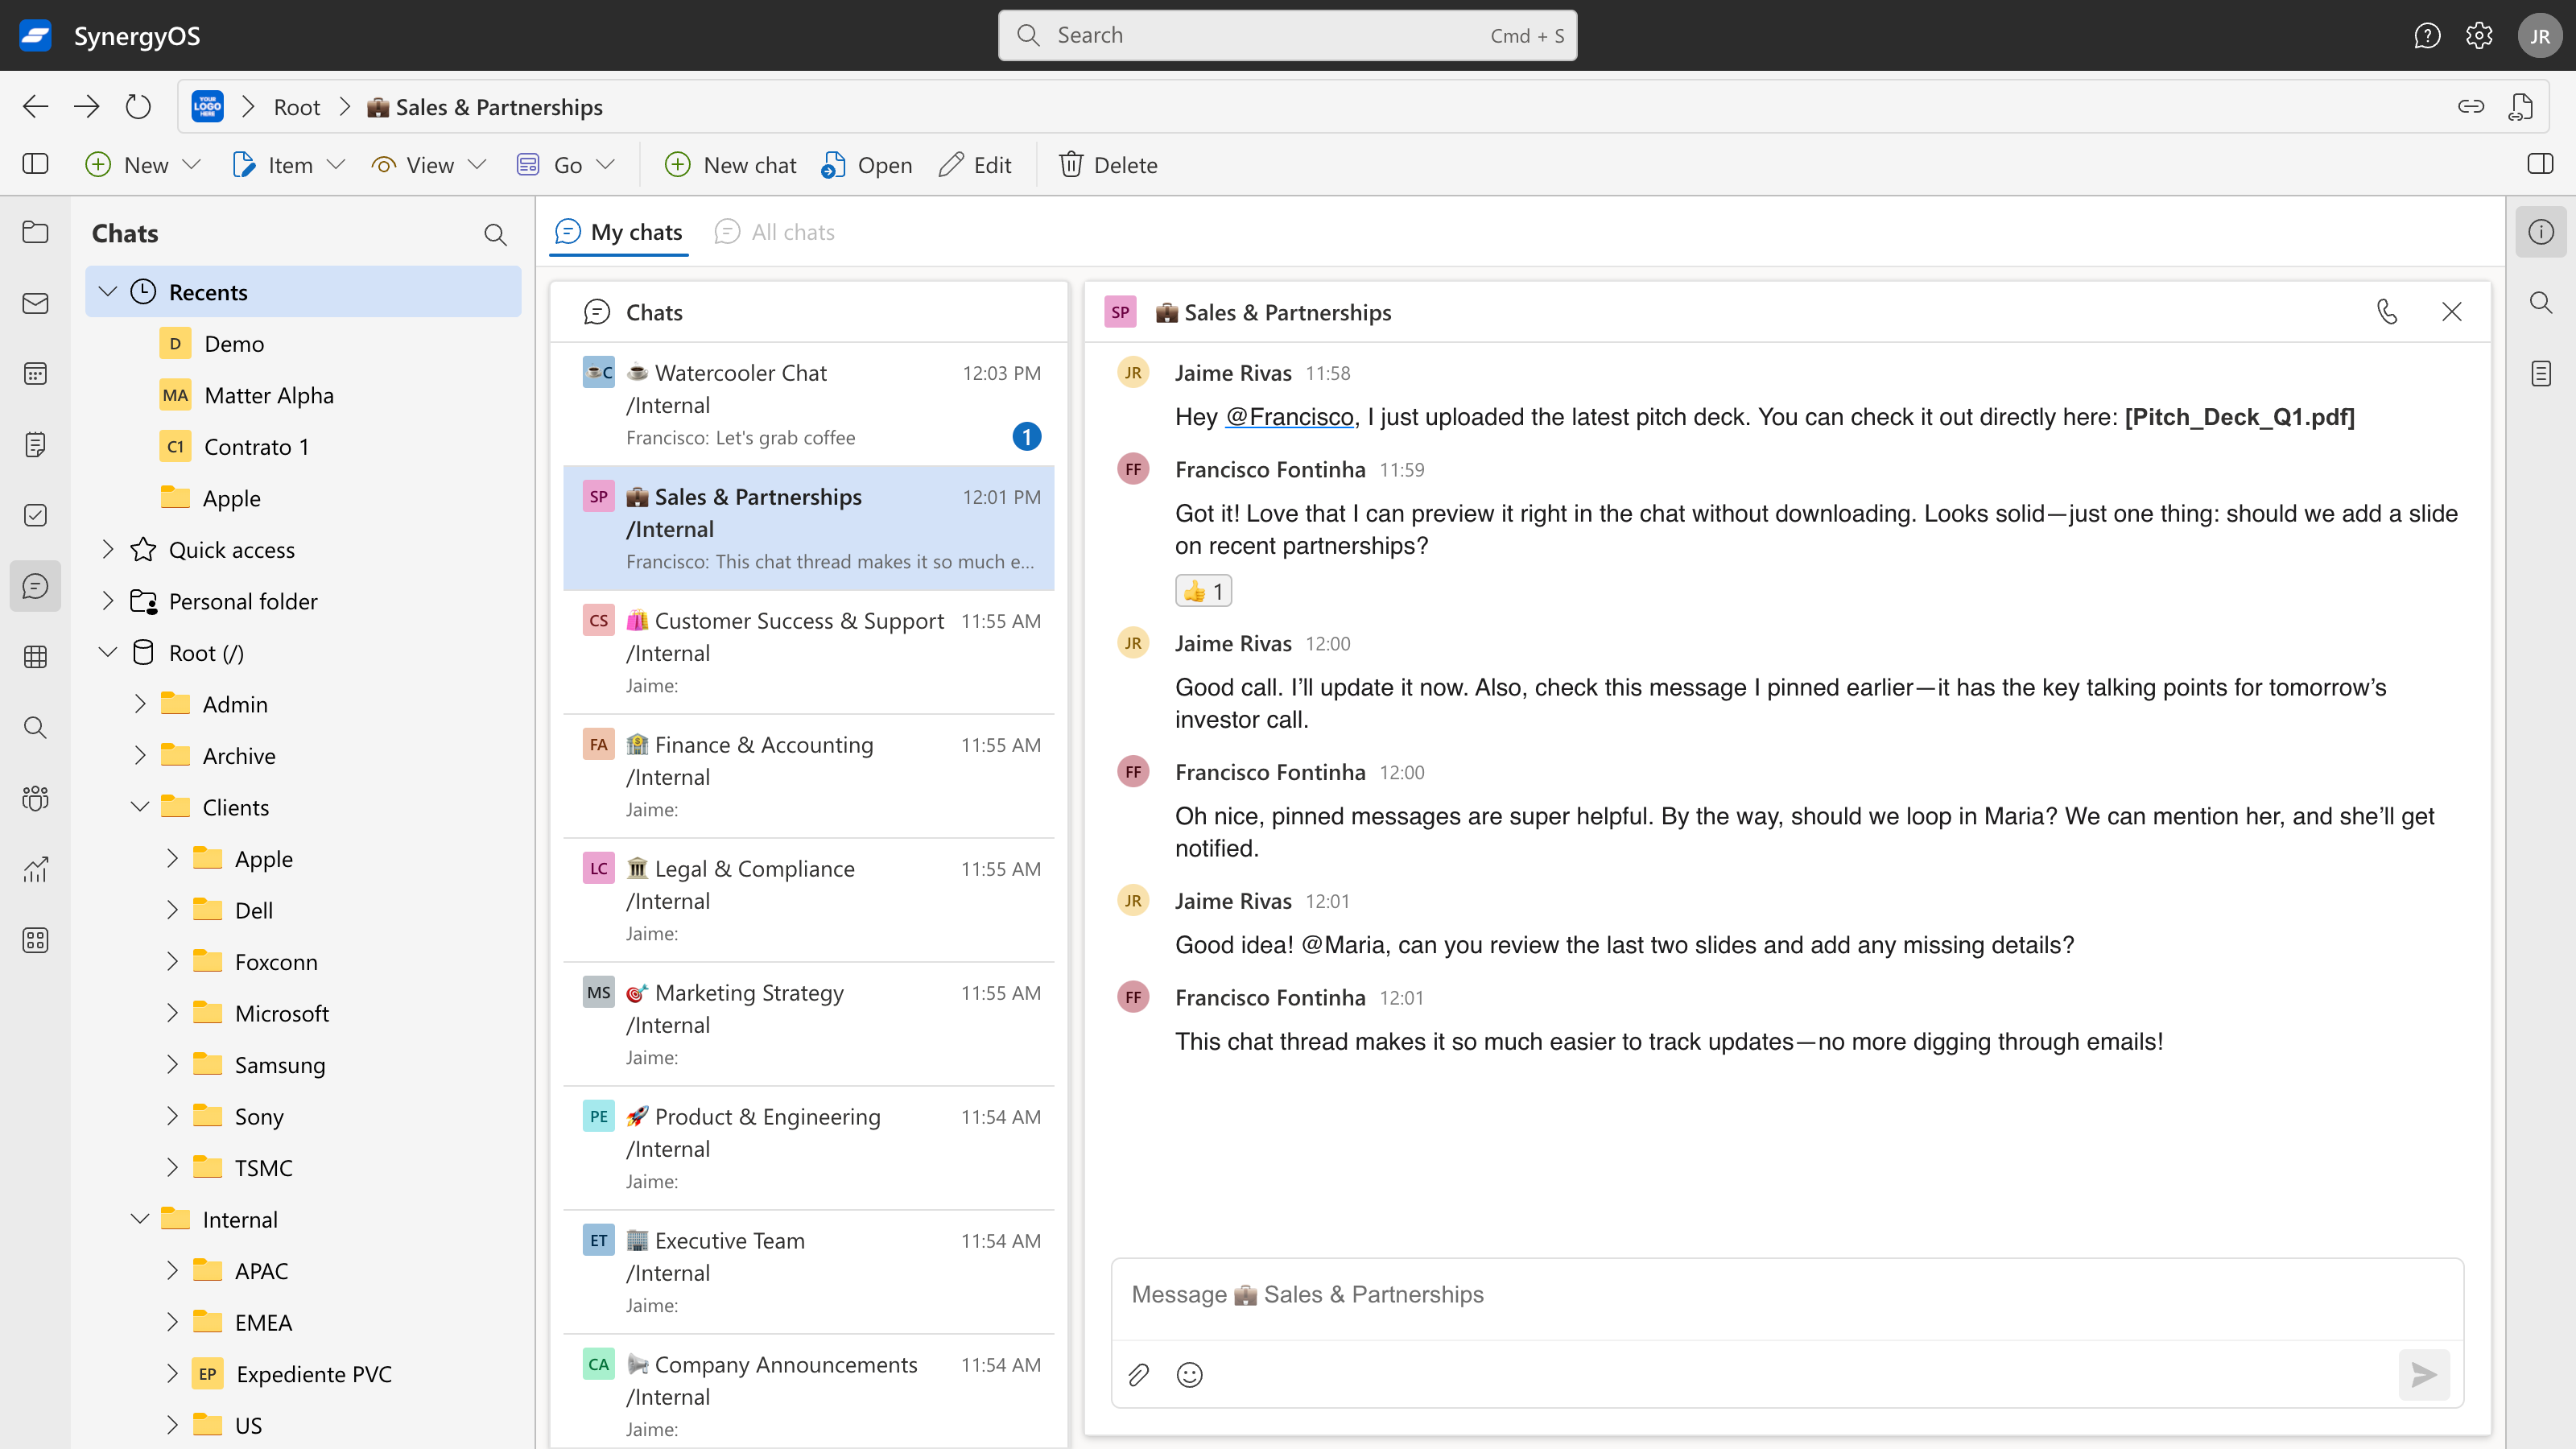Open the Pitch_Deck_Q1.pdf link in chat
Viewport: 2576px width, 1449px height.
click(2239, 417)
